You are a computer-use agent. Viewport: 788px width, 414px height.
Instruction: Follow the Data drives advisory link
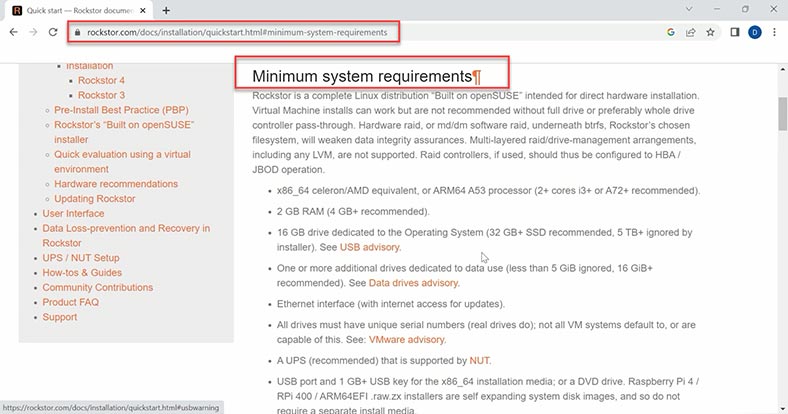(413, 283)
